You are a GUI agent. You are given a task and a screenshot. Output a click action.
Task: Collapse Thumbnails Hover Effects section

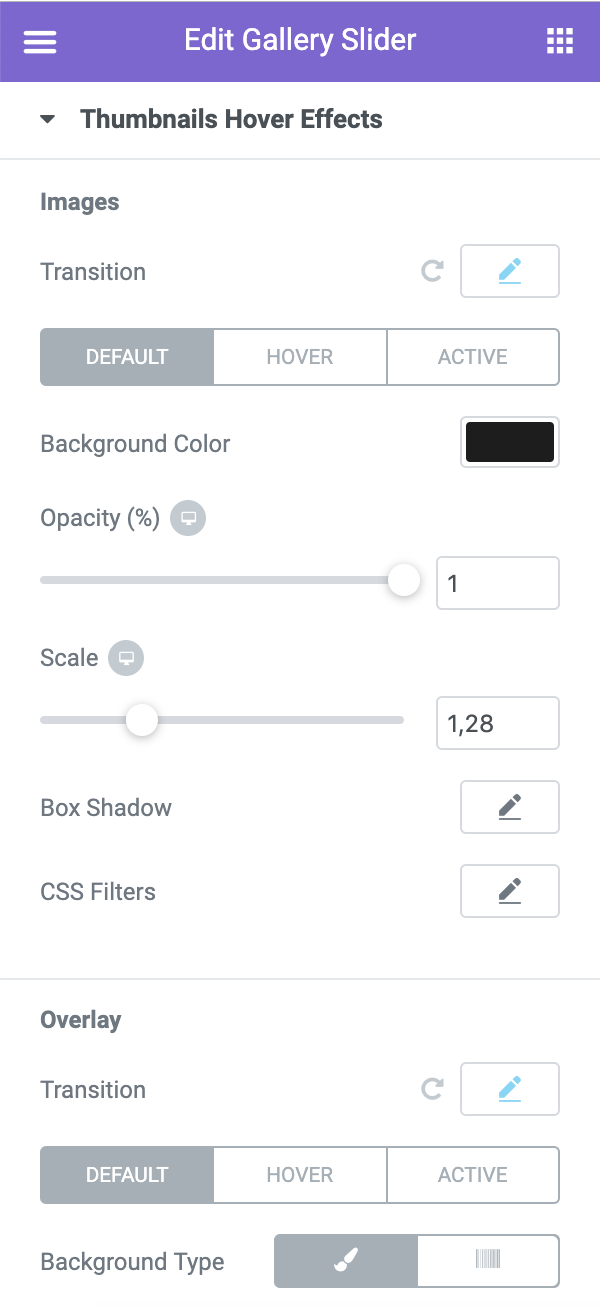tap(47, 119)
